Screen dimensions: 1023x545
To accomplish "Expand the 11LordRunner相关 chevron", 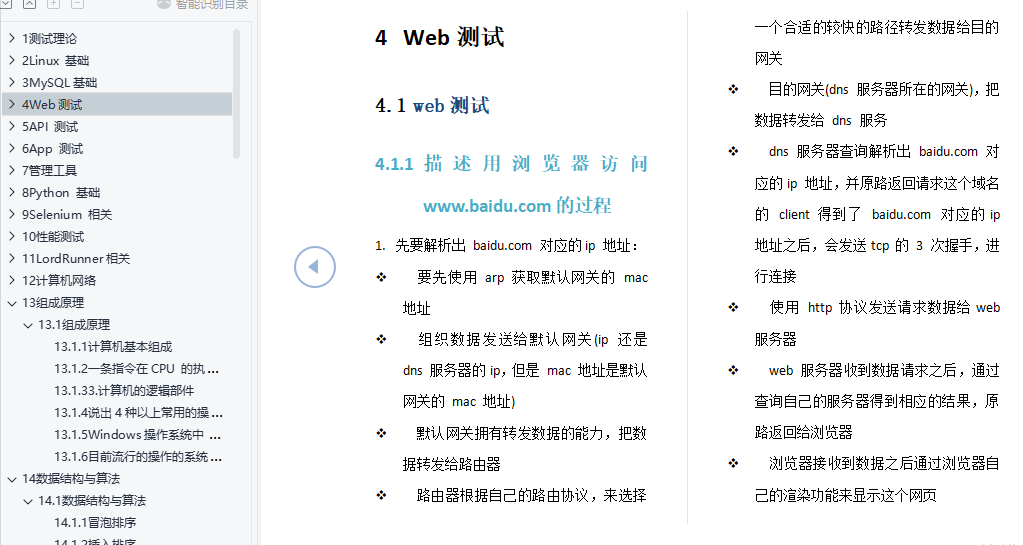I will pyautogui.click(x=12, y=258).
